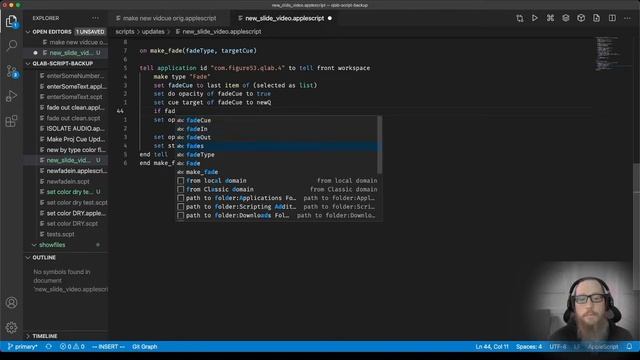Click the compare changes icon in editor toolbar
This screenshot has height=360, width=640.
coord(520,18)
